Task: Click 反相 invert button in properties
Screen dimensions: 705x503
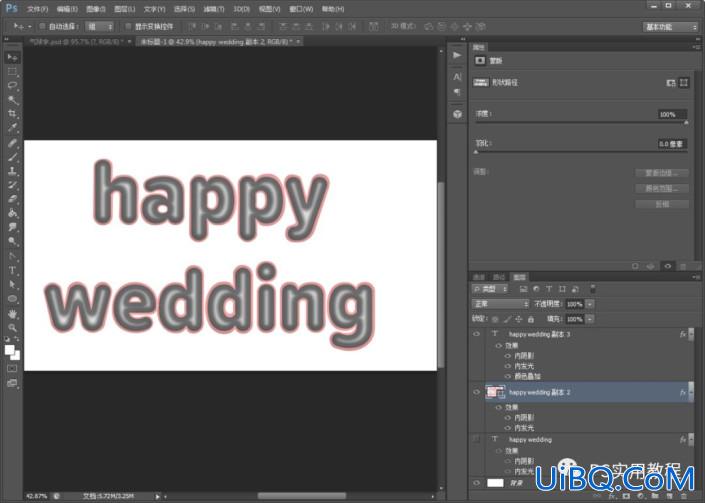Action: pyautogui.click(x=662, y=204)
